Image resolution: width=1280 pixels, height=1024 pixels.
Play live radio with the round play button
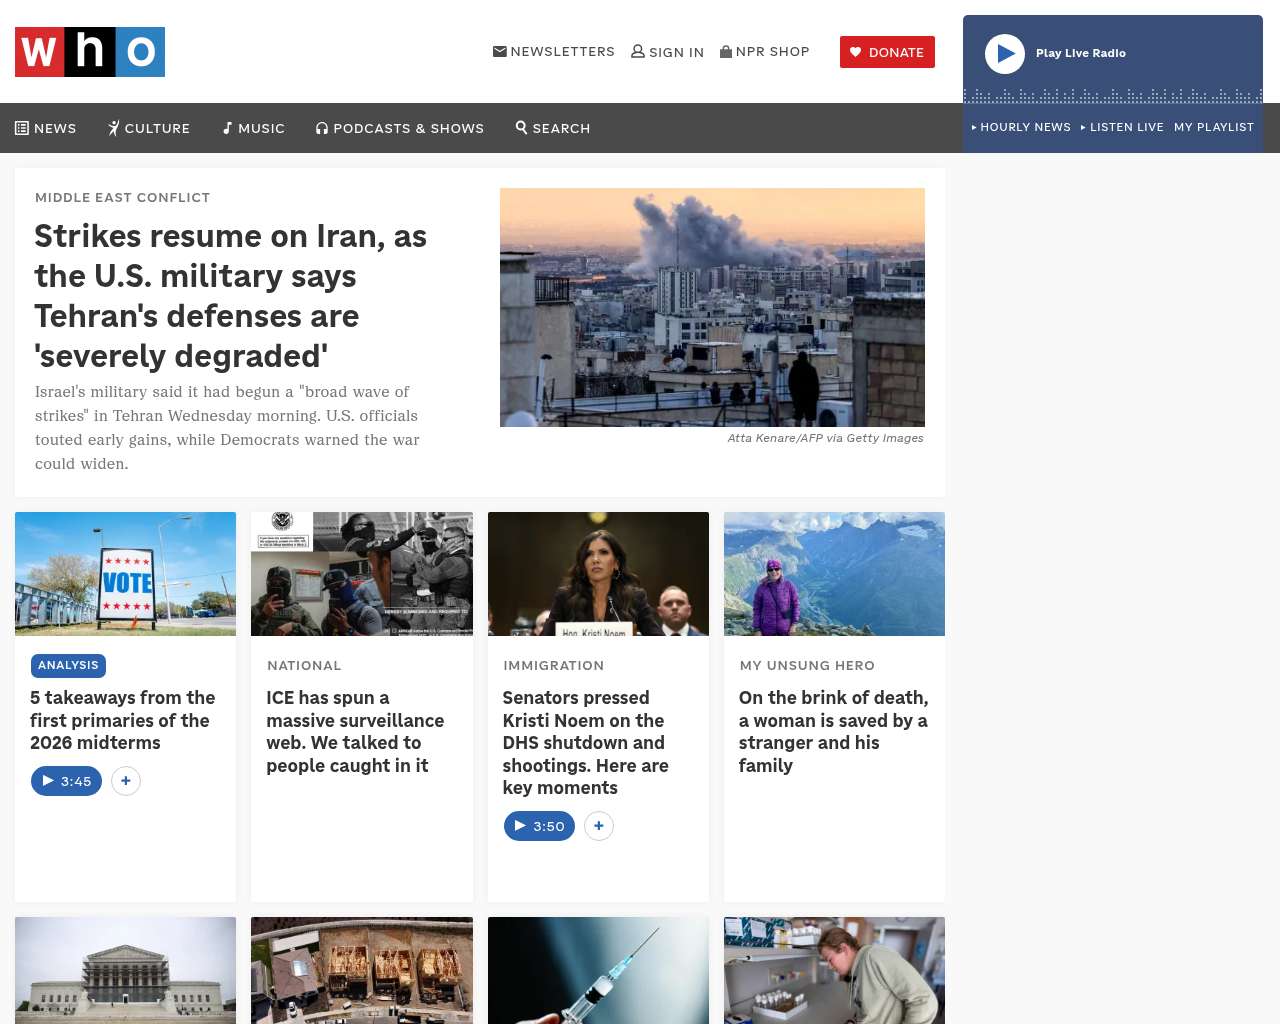point(1005,54)
